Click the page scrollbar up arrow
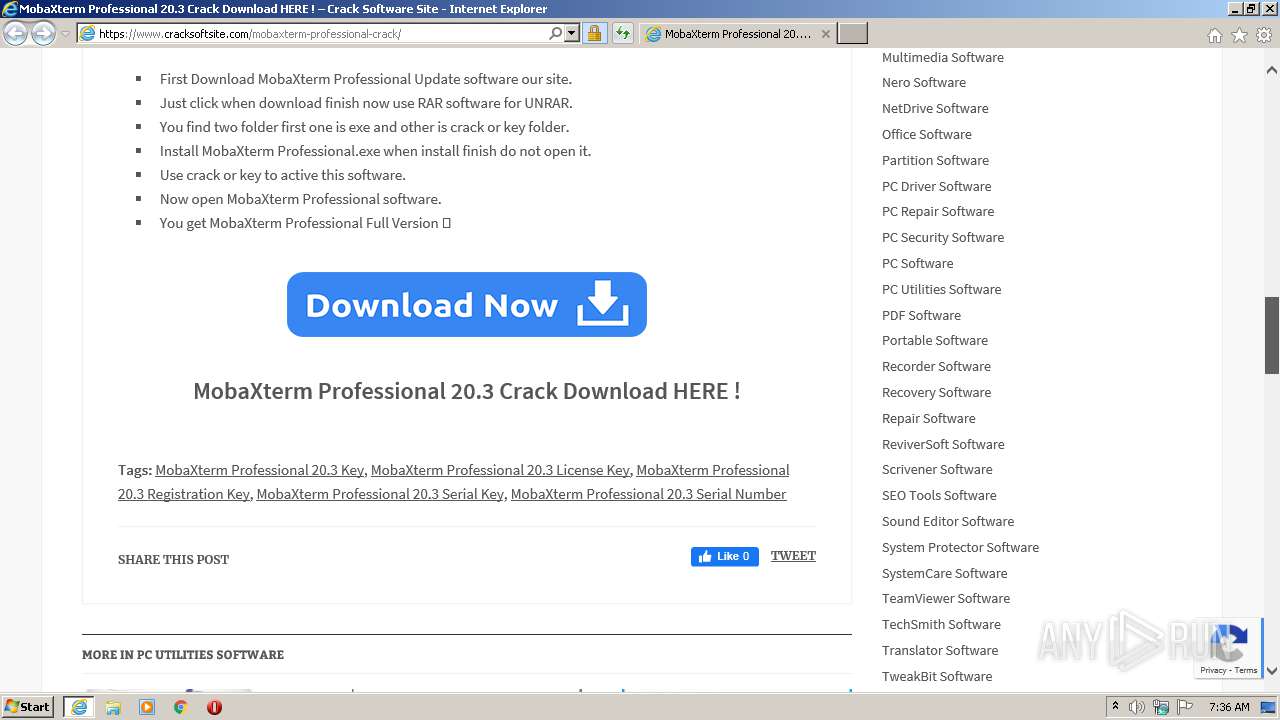This screenshot has width=1280, height=720. [x=1272, y=71]
